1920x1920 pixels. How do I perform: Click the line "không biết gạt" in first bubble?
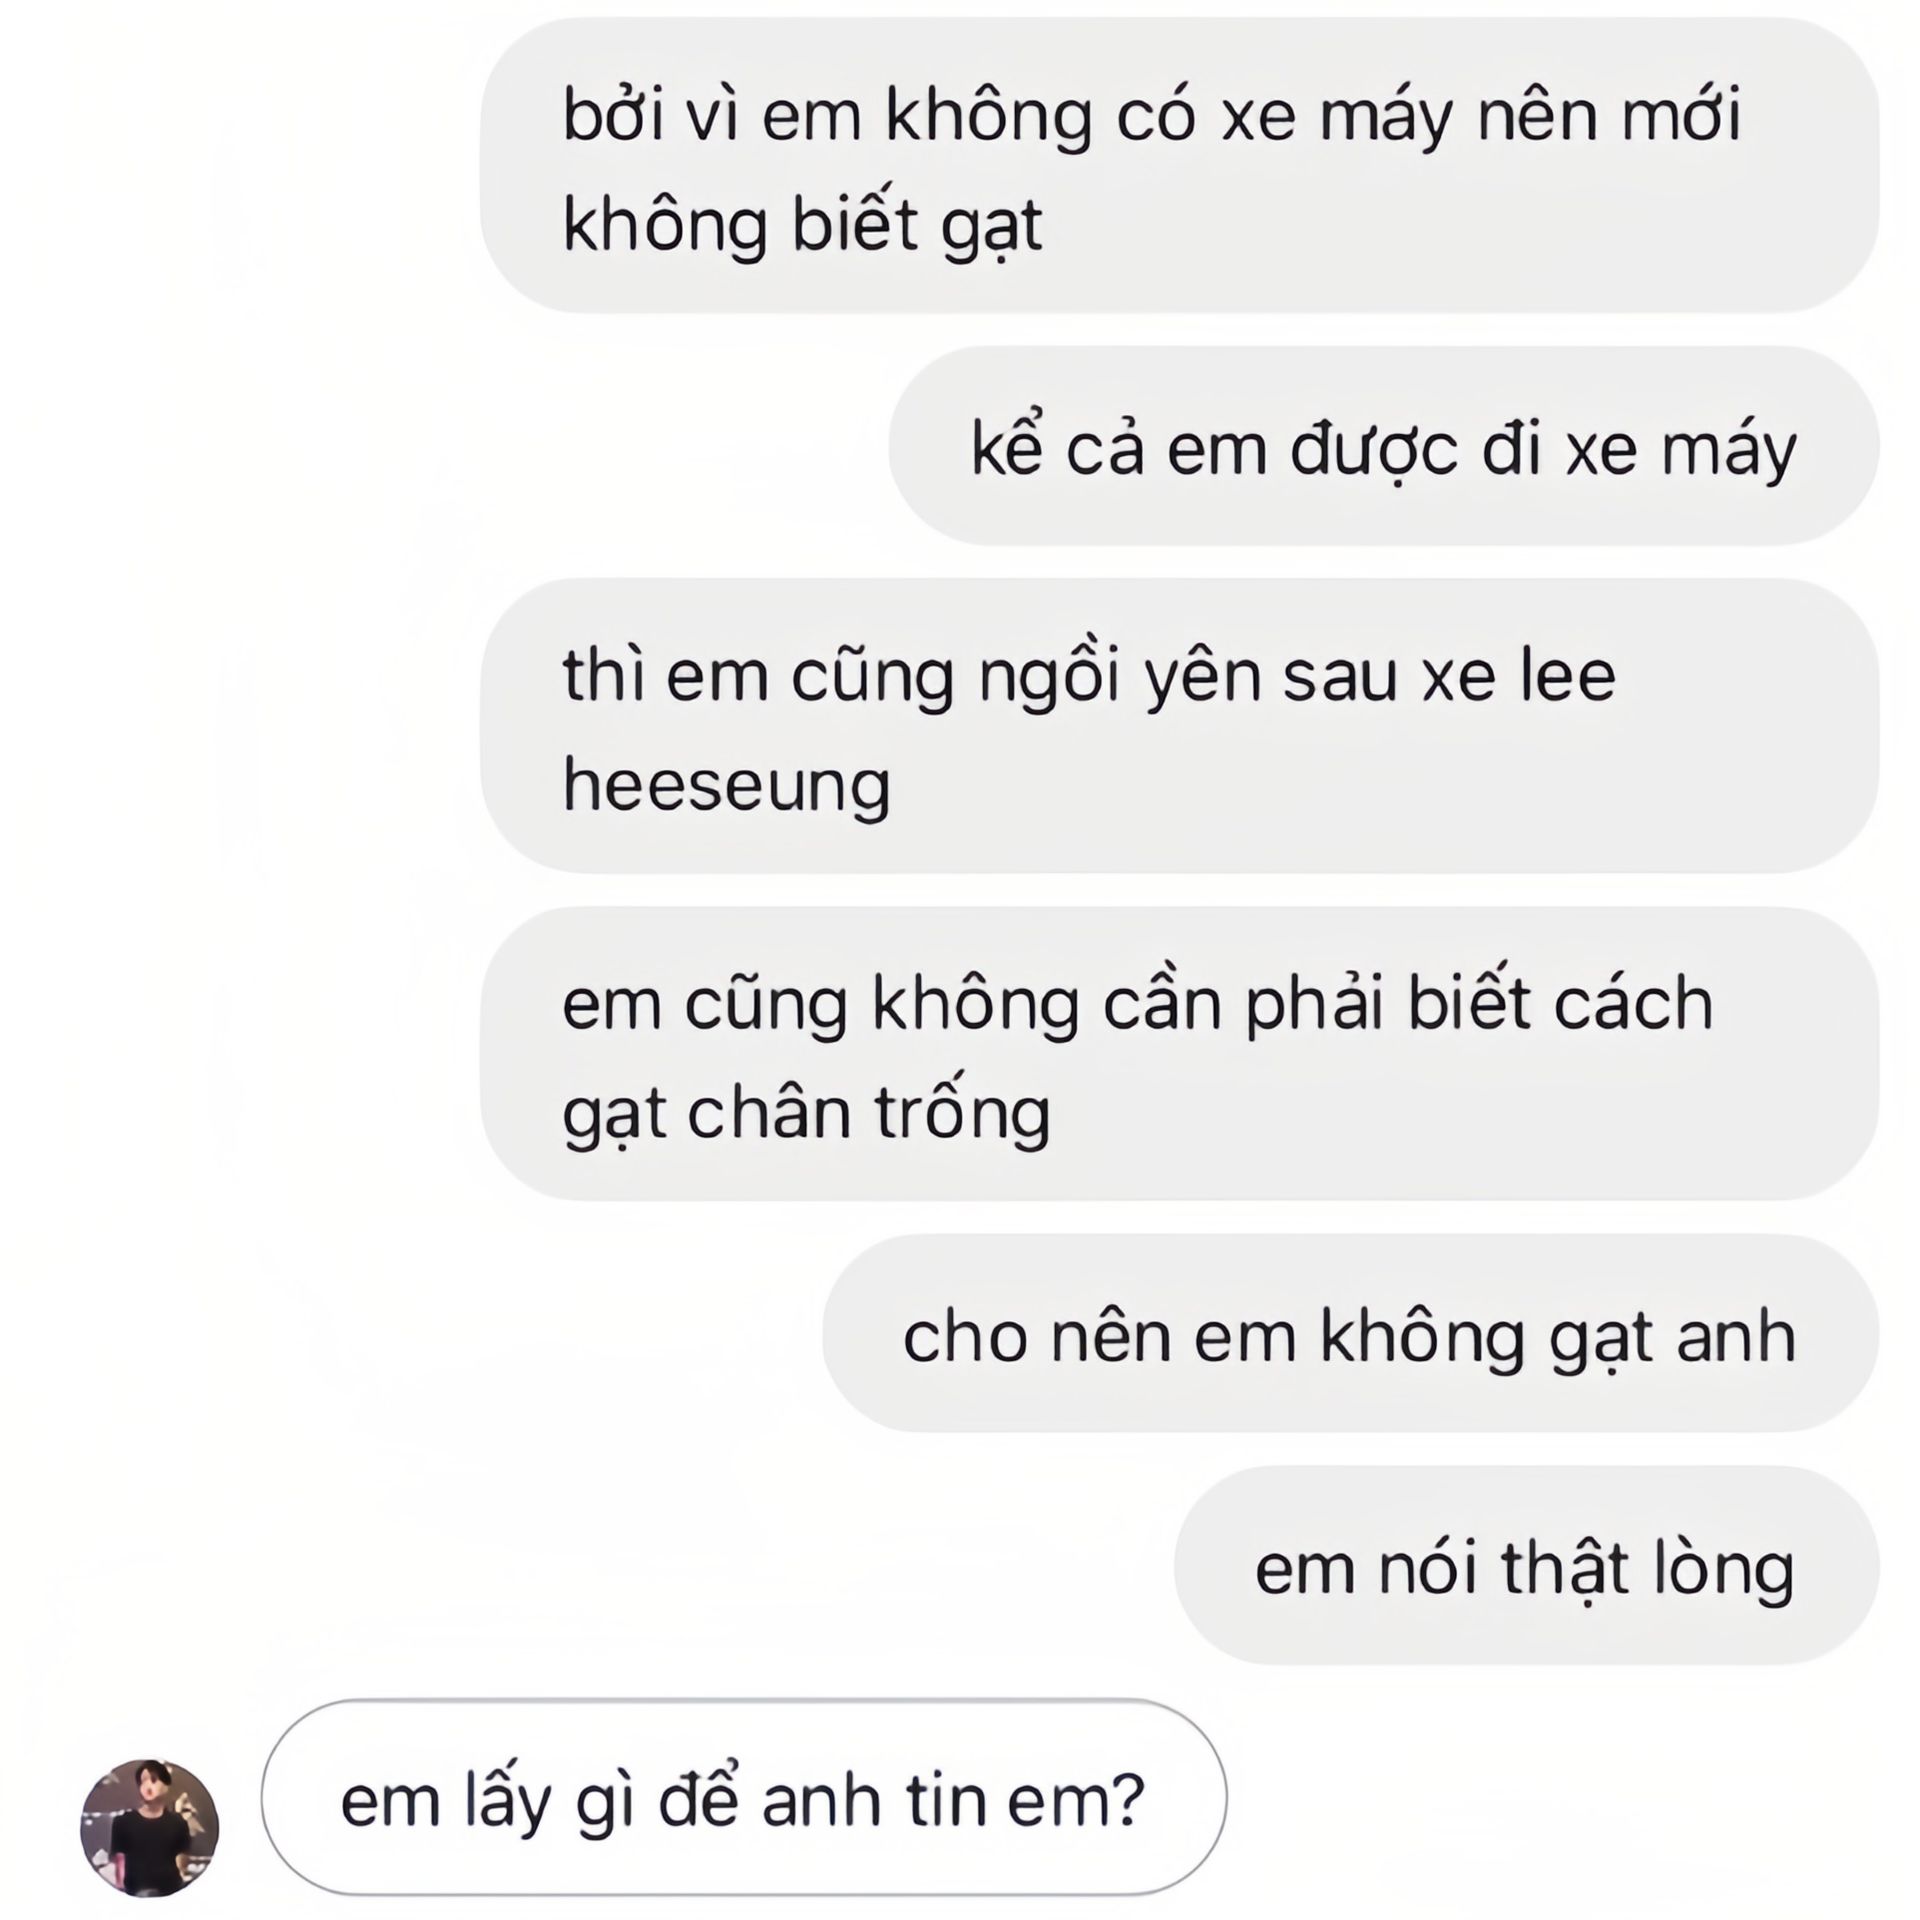[x=802, y=225]
